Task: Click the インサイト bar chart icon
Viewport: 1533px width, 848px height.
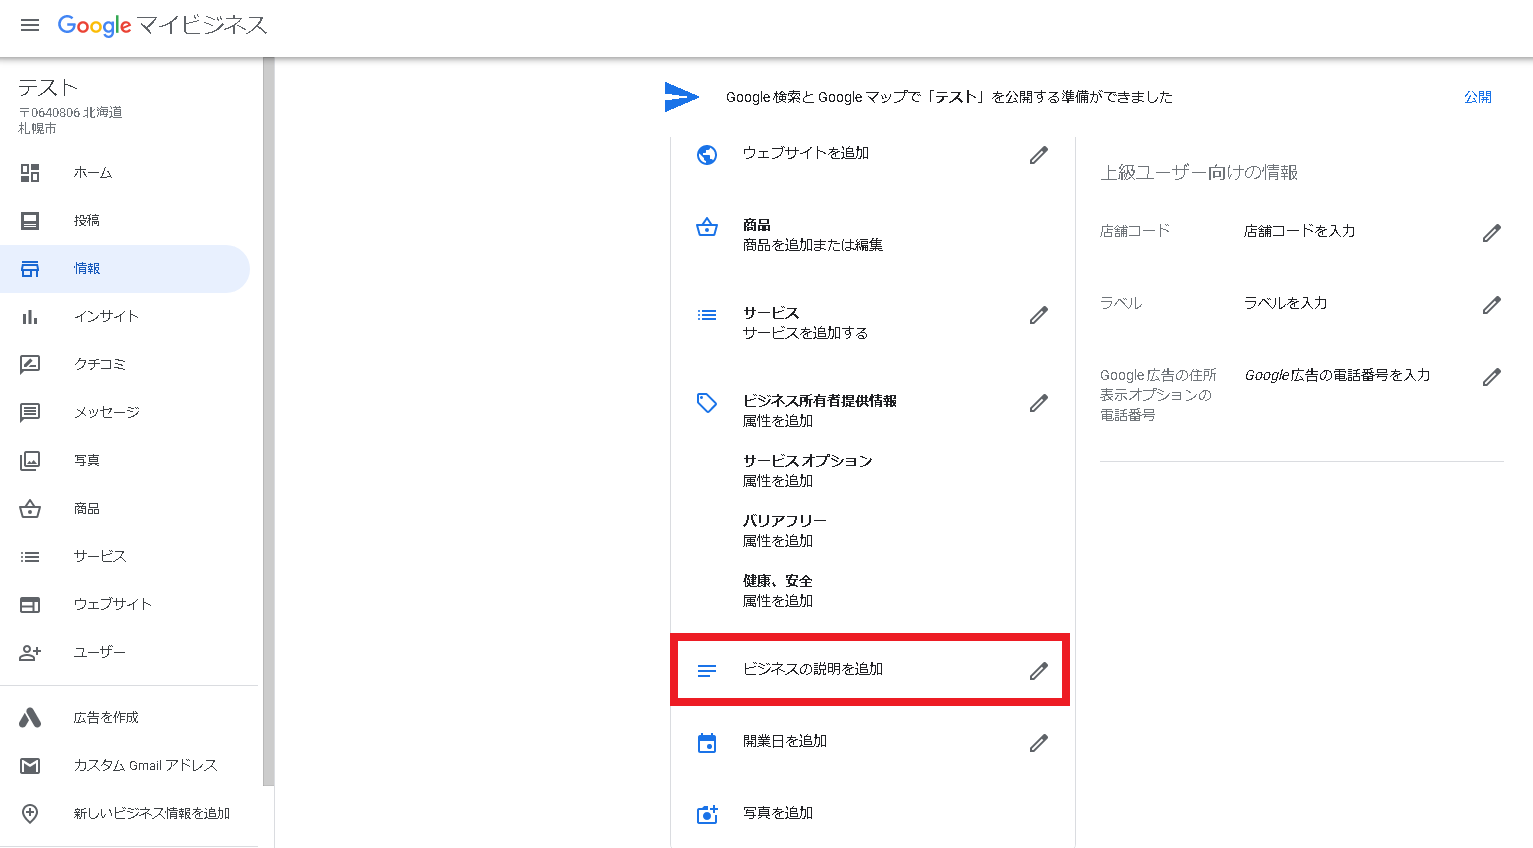Action: (x=30, y=317)
